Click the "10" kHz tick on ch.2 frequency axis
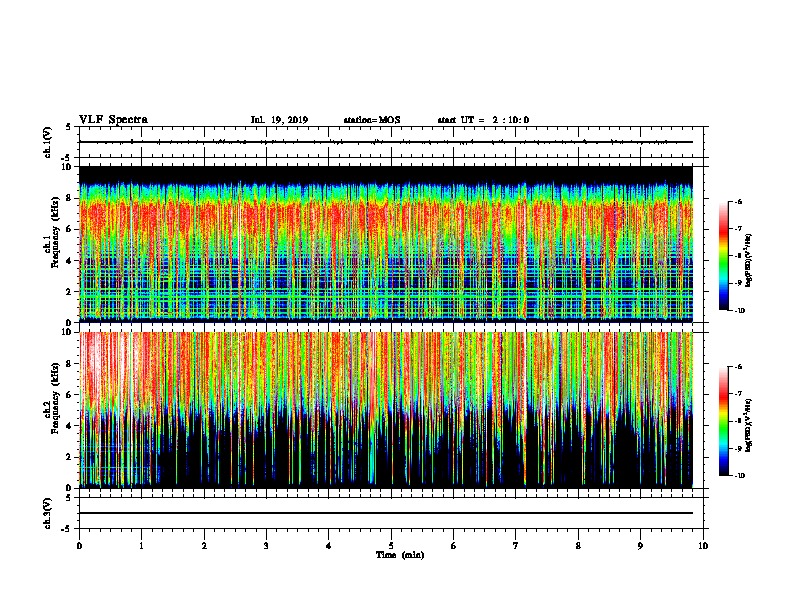 [x=67, y=332]
